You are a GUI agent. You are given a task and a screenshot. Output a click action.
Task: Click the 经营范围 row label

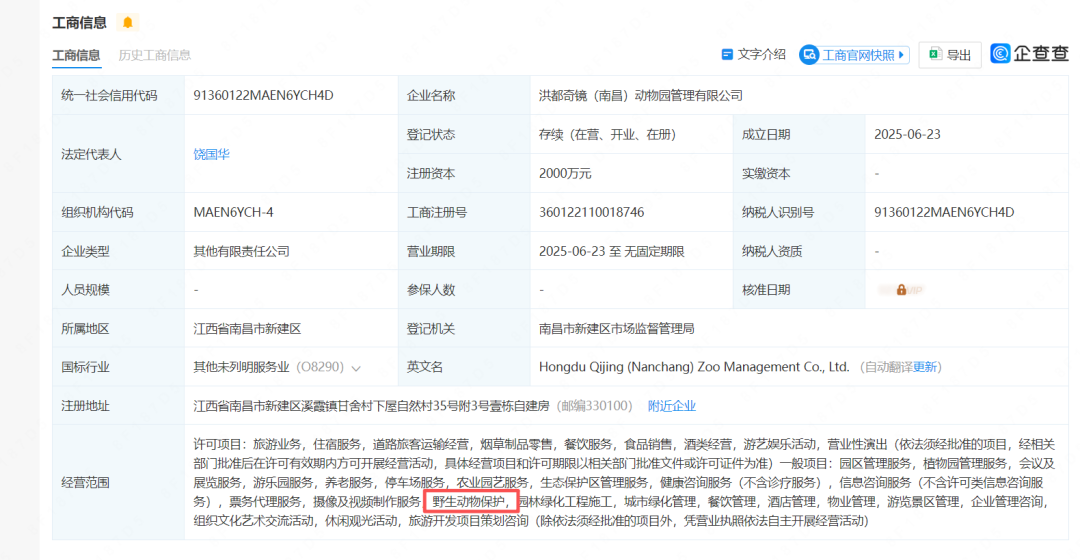pos(85,482)
